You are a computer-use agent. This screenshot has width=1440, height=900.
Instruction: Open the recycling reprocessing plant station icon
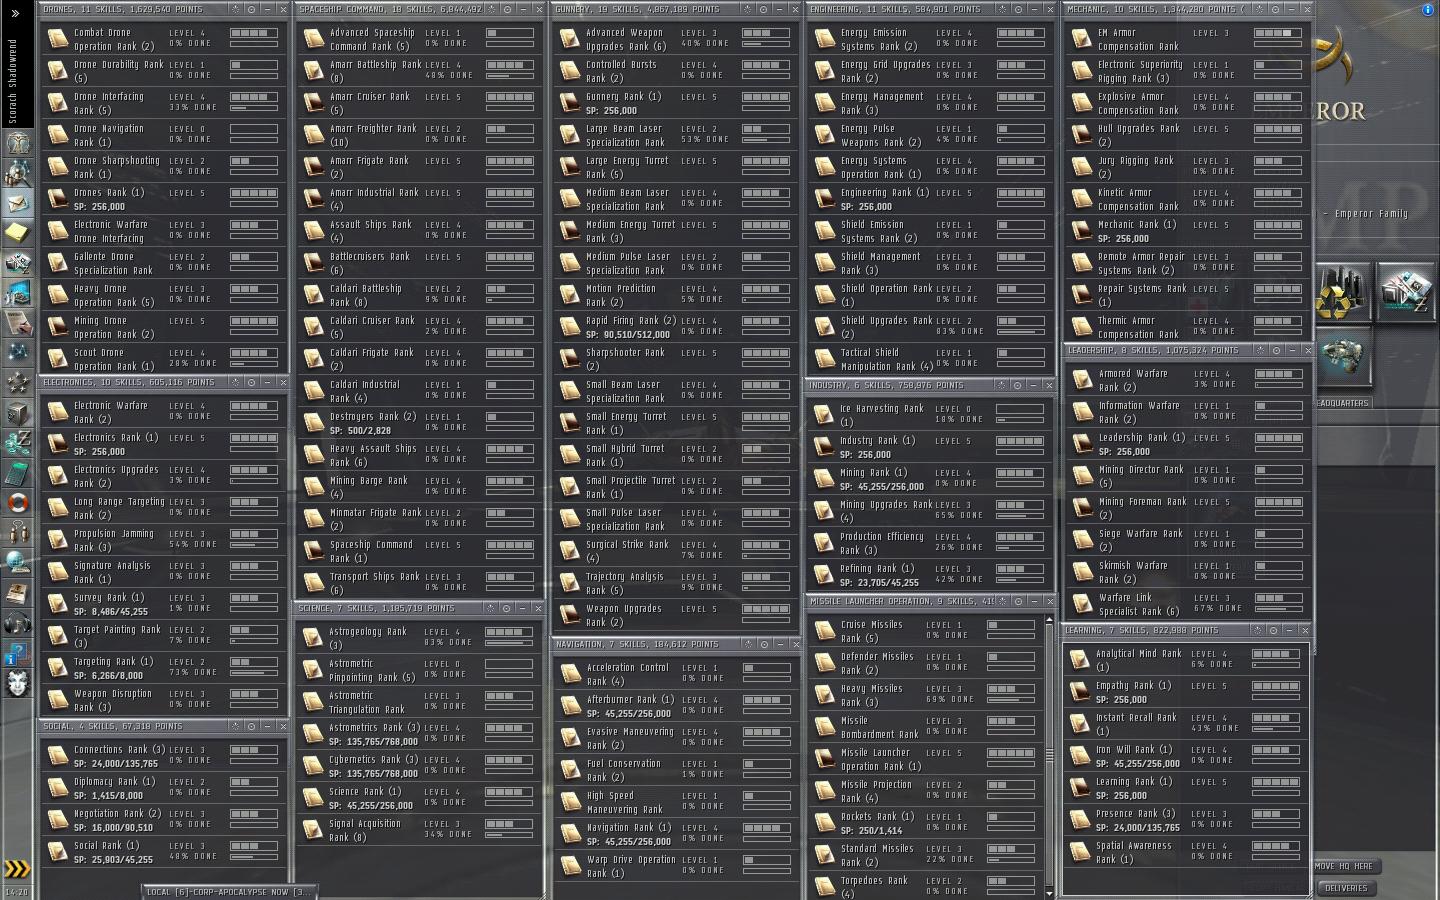click(x=1342, y=292)
